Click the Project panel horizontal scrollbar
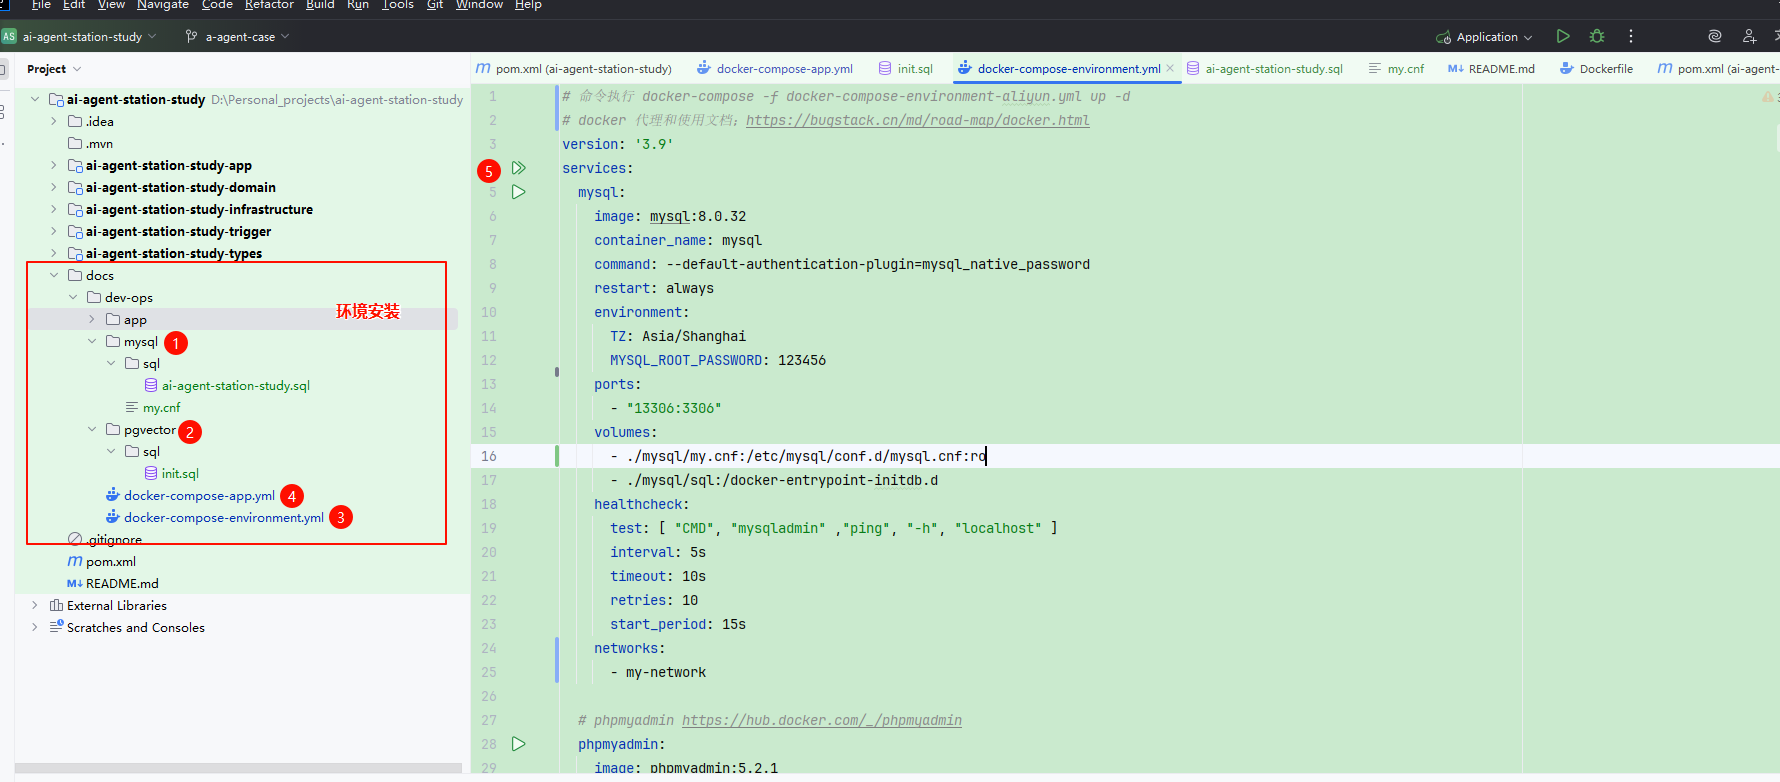This screenshot has width=1780, height=782. click(x=240, y=768)
